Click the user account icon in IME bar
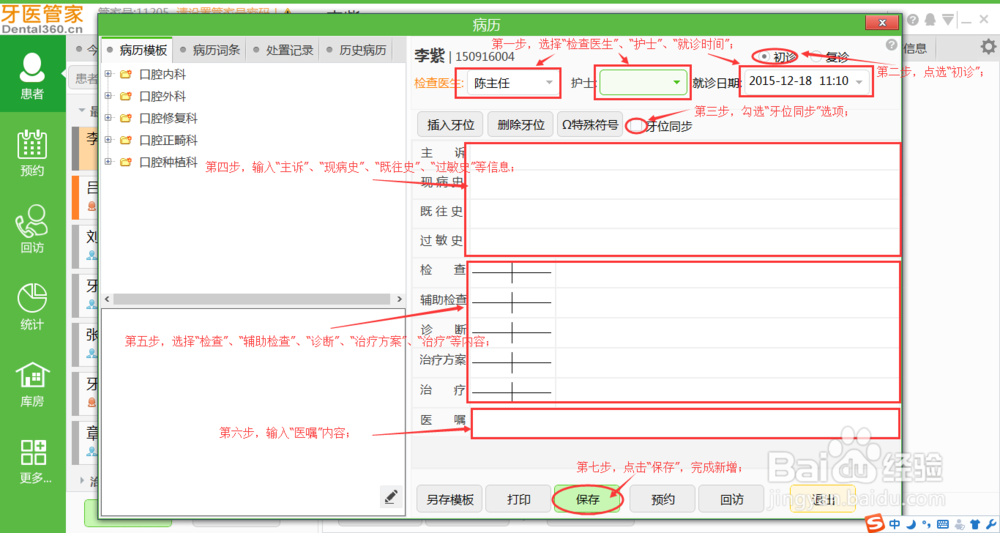Screen dimensions: 1000x533 click(x=959, y=524)
